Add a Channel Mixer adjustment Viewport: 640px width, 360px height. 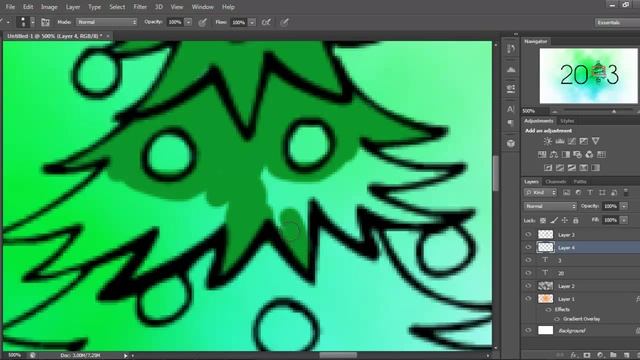(589, 155)
